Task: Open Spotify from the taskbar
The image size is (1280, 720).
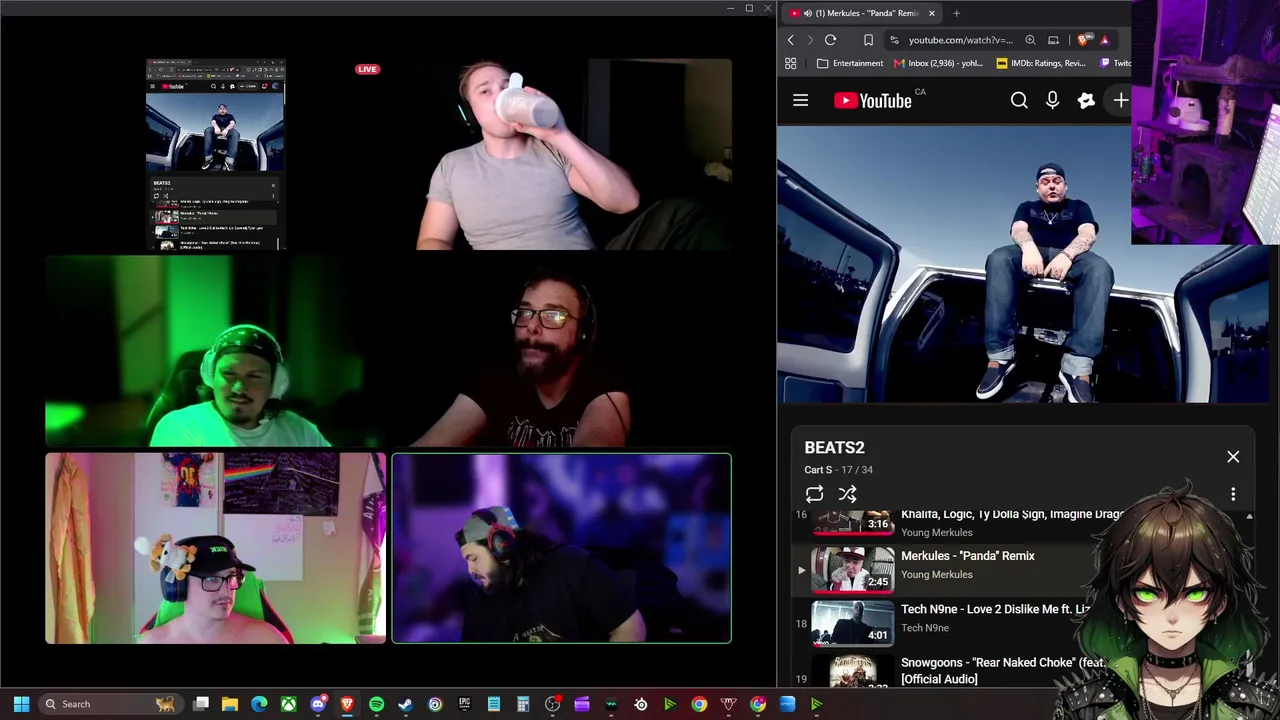Action: pos(376,704)
